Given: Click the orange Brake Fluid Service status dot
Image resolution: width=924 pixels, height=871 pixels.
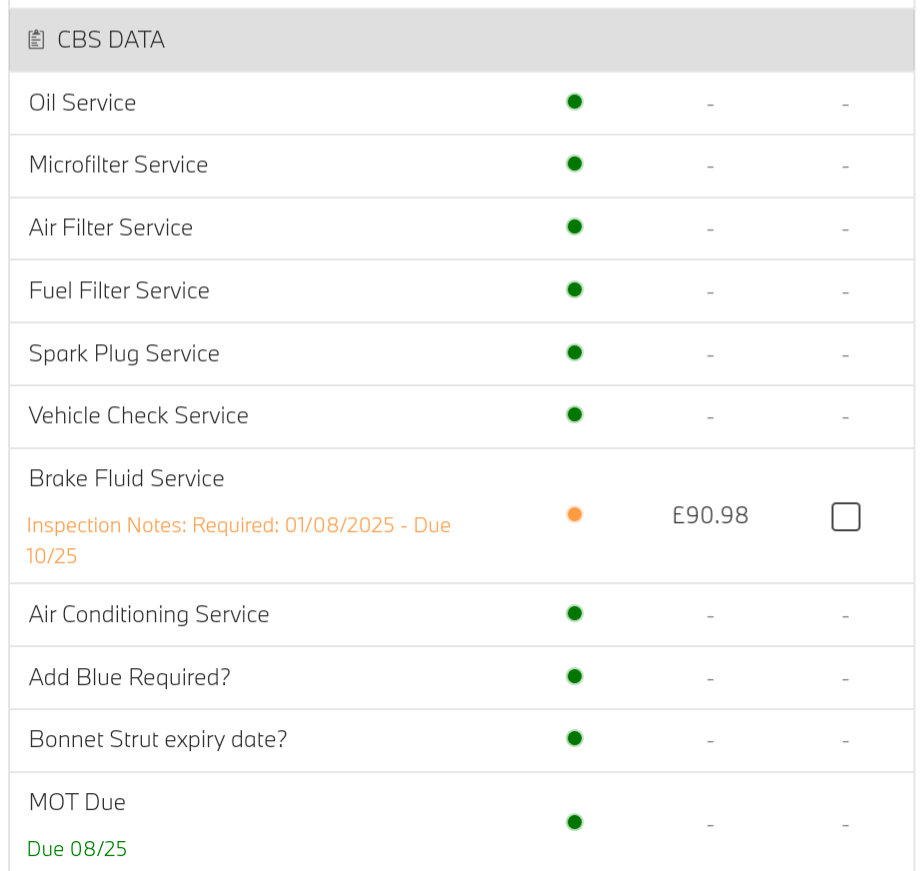Looking at the screenshot, I should click(575, 514).
